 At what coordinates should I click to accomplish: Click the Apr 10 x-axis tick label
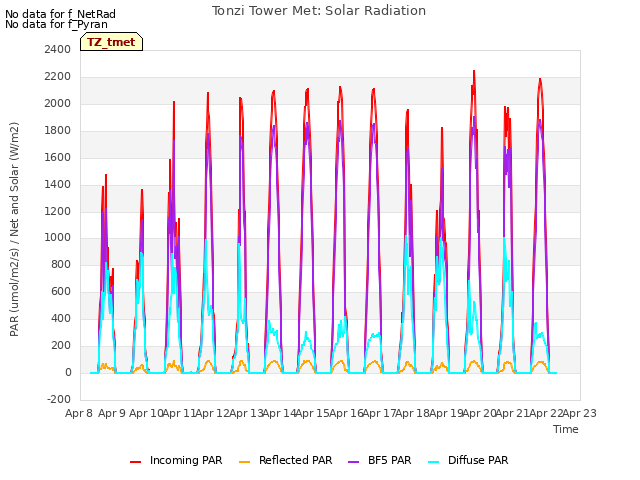click(x=146, y=413)
